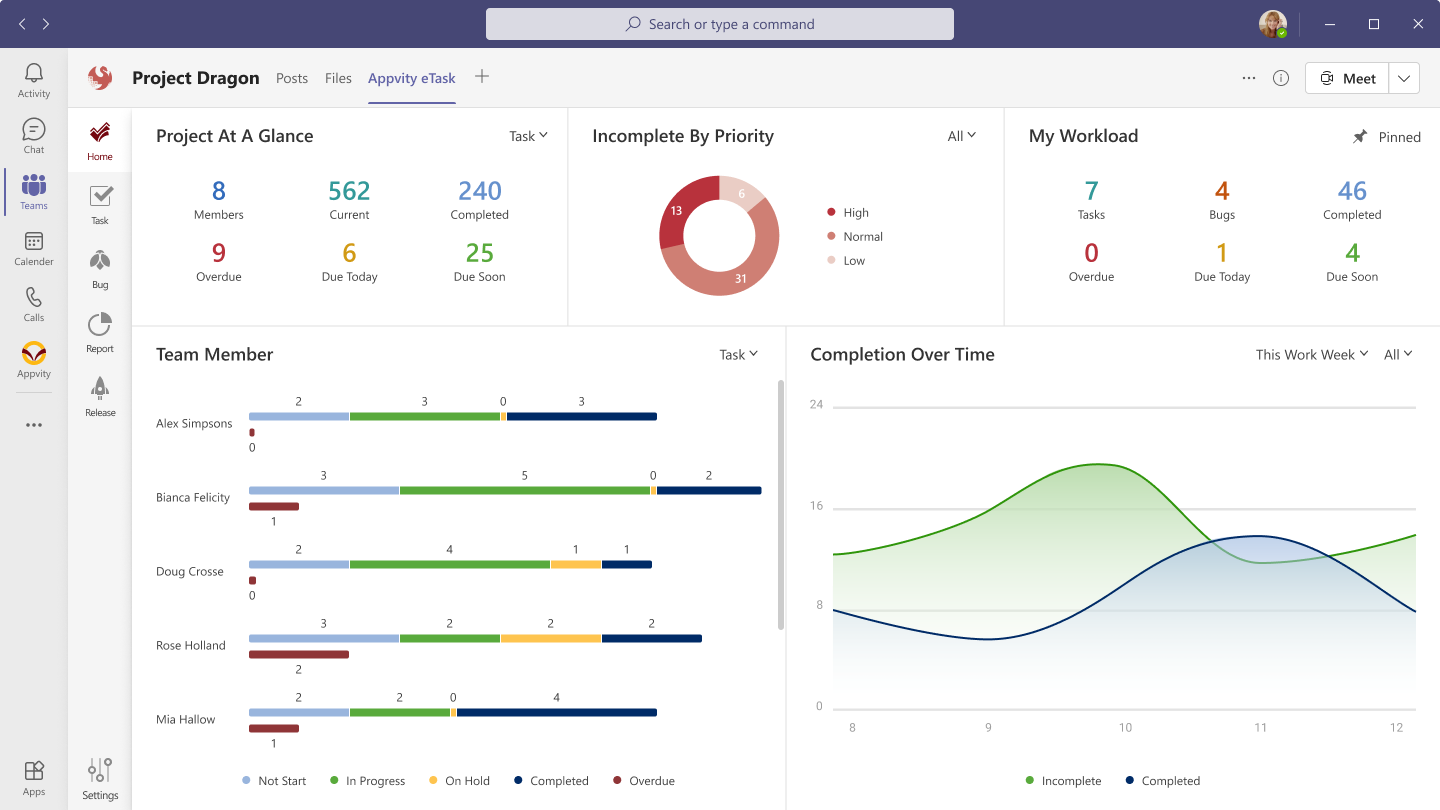
Task: Open the Activity feed icon
Action: 33,74
